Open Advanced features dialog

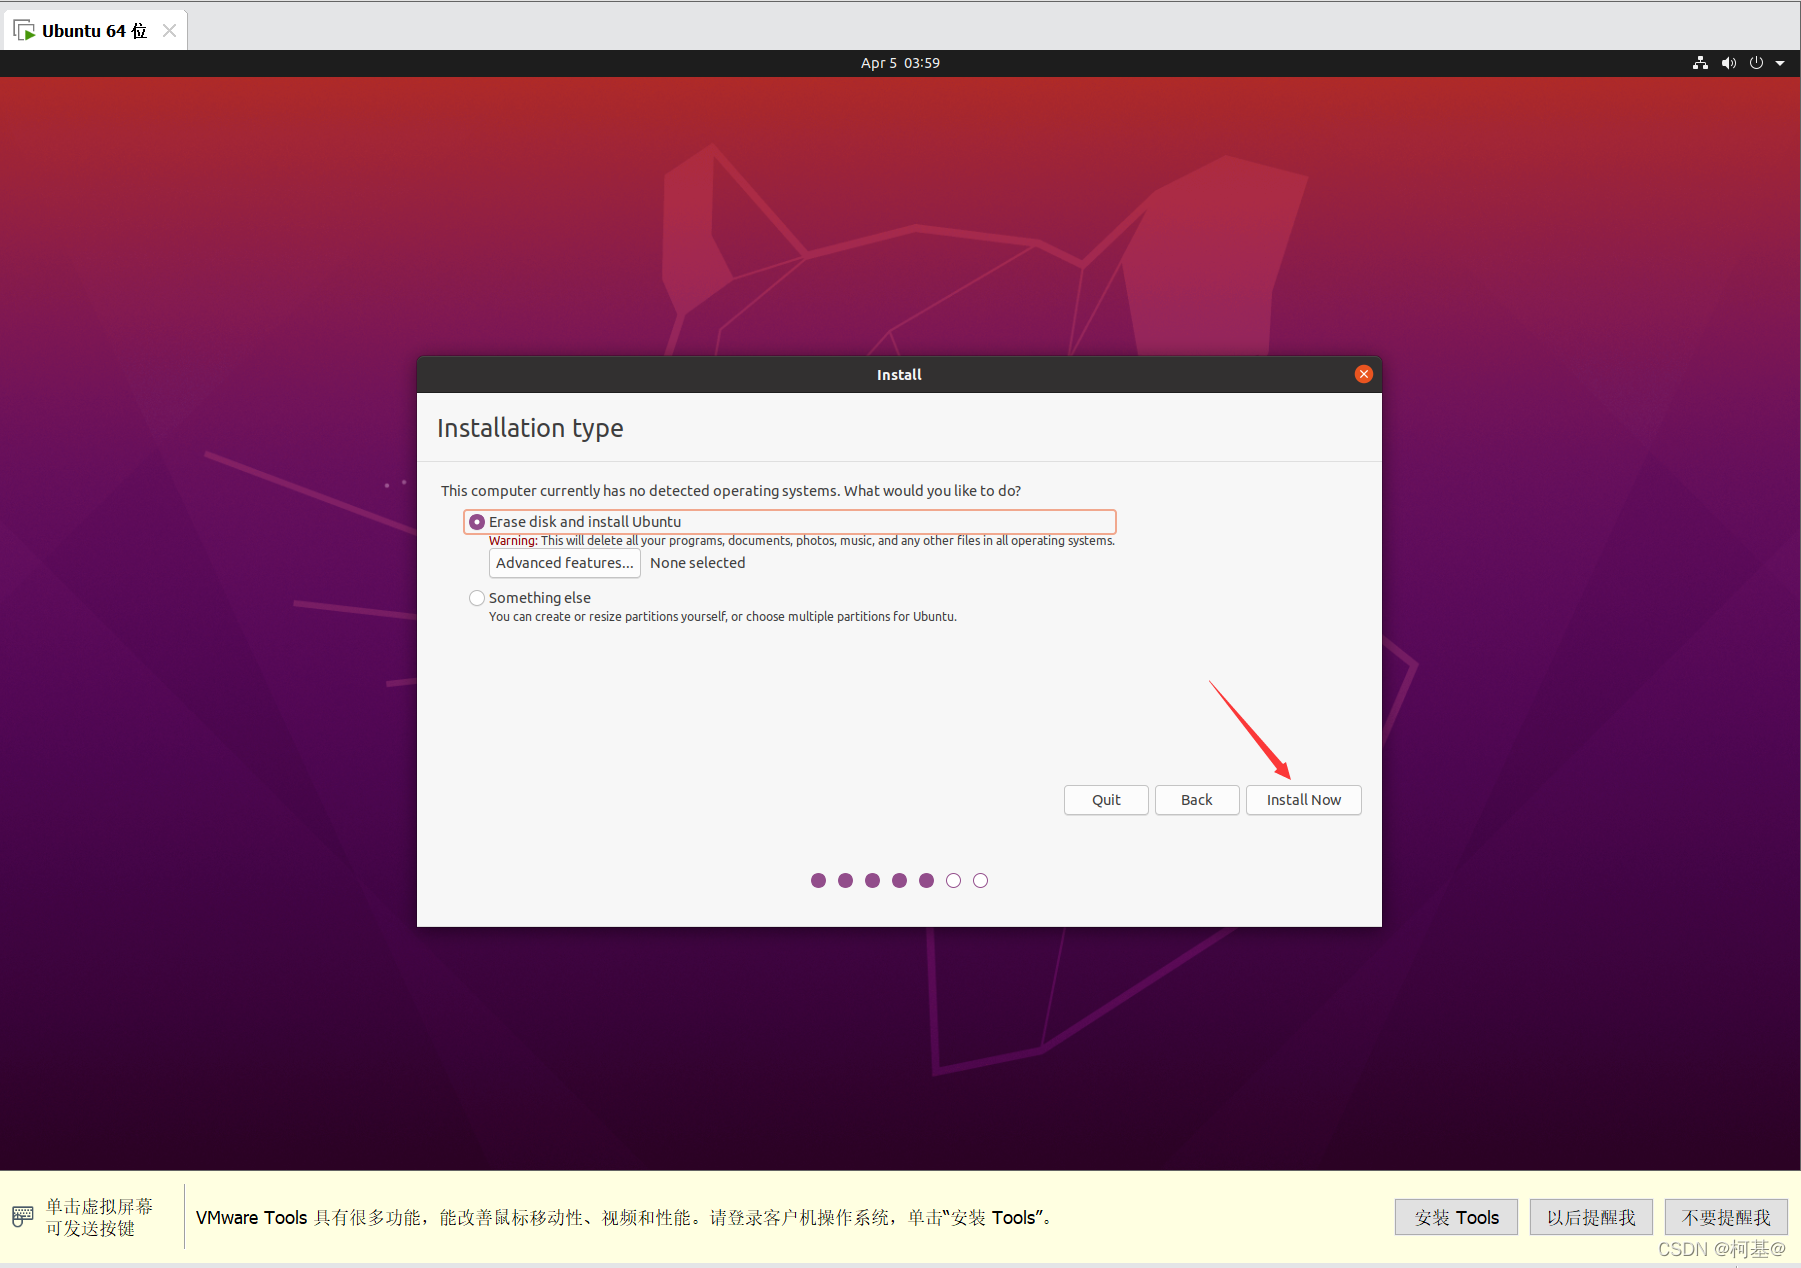[565, 563]
